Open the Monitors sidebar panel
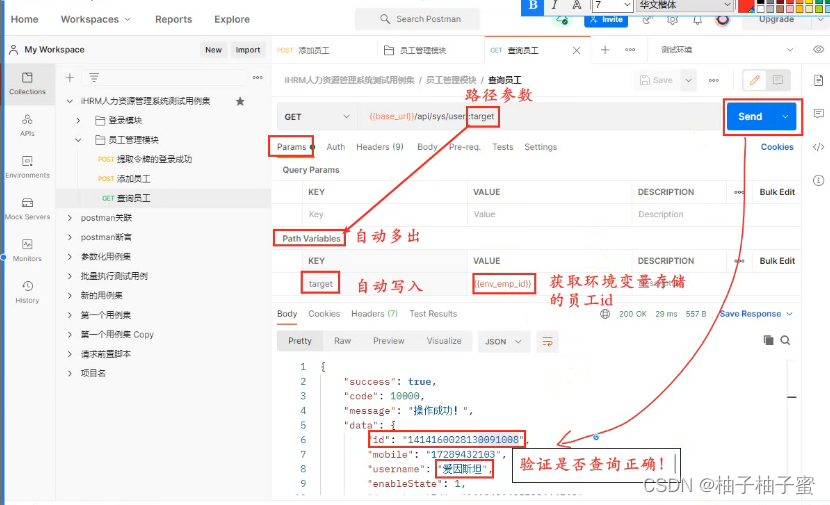Viewport: 830px width, 505px height. 27,250
